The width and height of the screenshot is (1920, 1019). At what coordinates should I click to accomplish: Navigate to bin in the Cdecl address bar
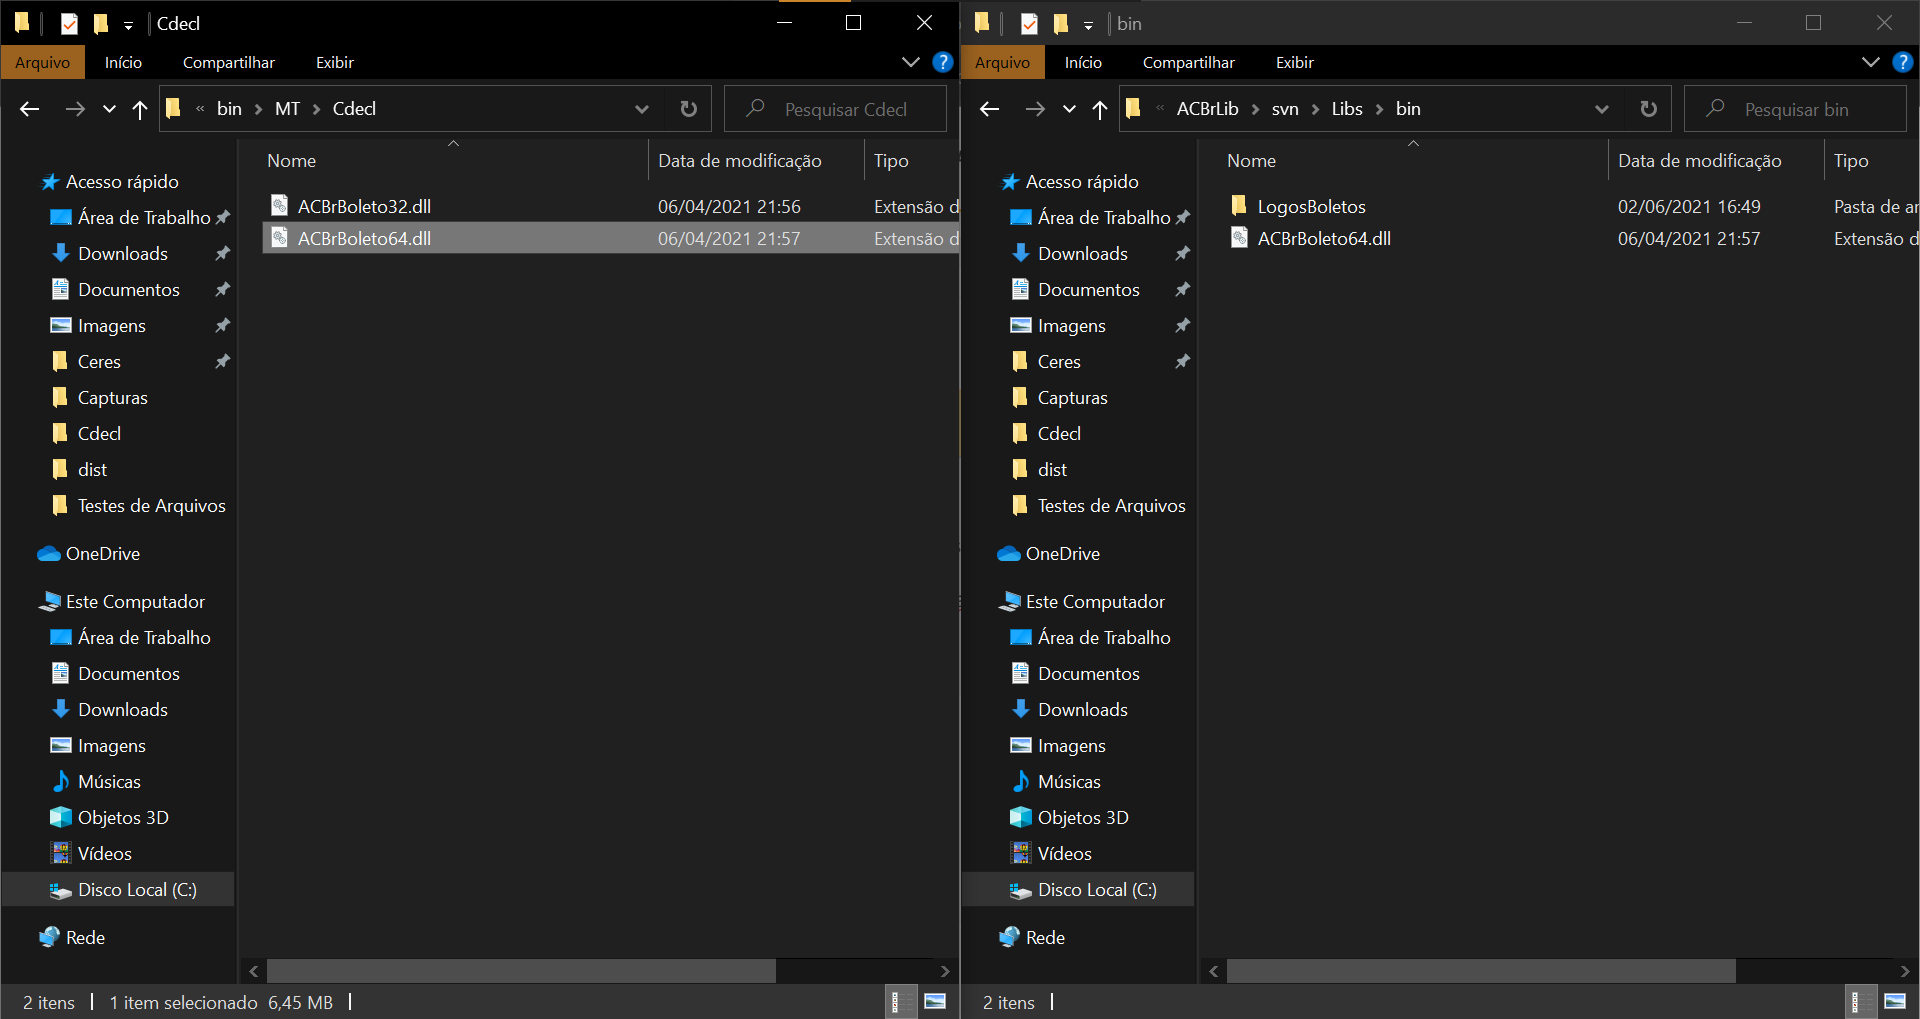pyautogui.click(x=229, y=109)
